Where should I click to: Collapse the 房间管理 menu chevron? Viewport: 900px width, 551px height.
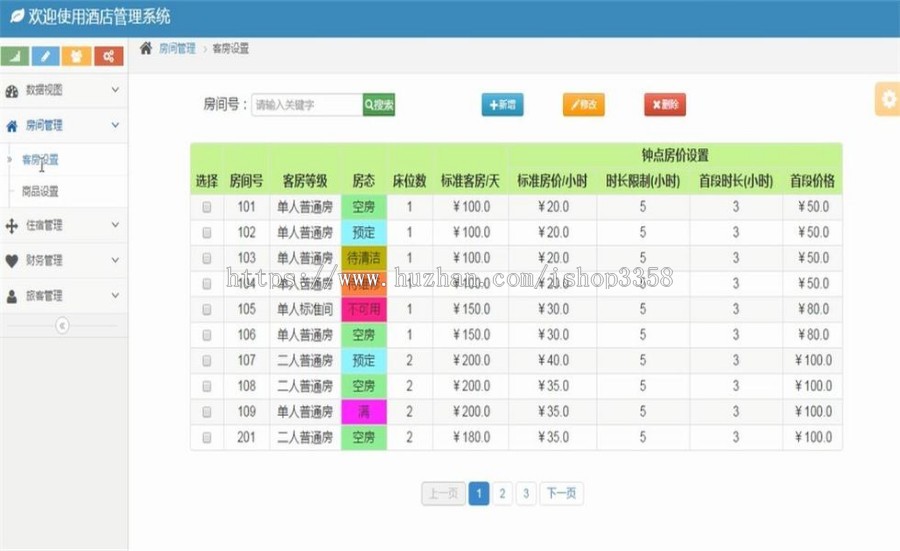click(x=115, y=125)
